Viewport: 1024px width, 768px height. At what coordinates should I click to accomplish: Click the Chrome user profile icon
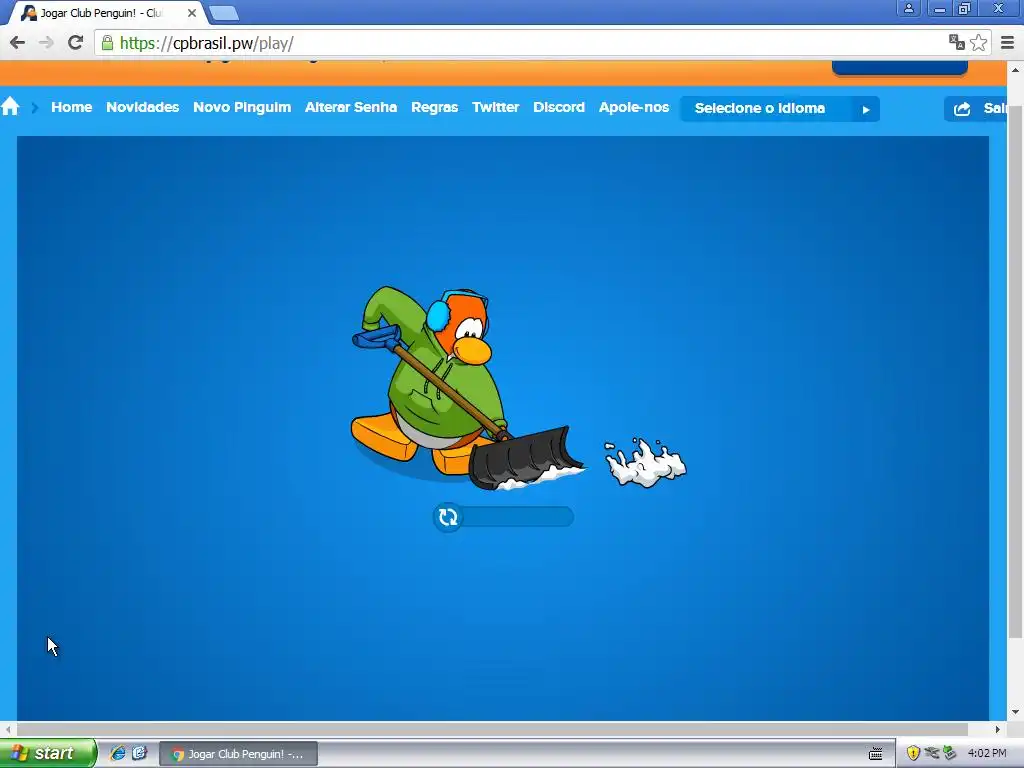click(x=908, y=8)
